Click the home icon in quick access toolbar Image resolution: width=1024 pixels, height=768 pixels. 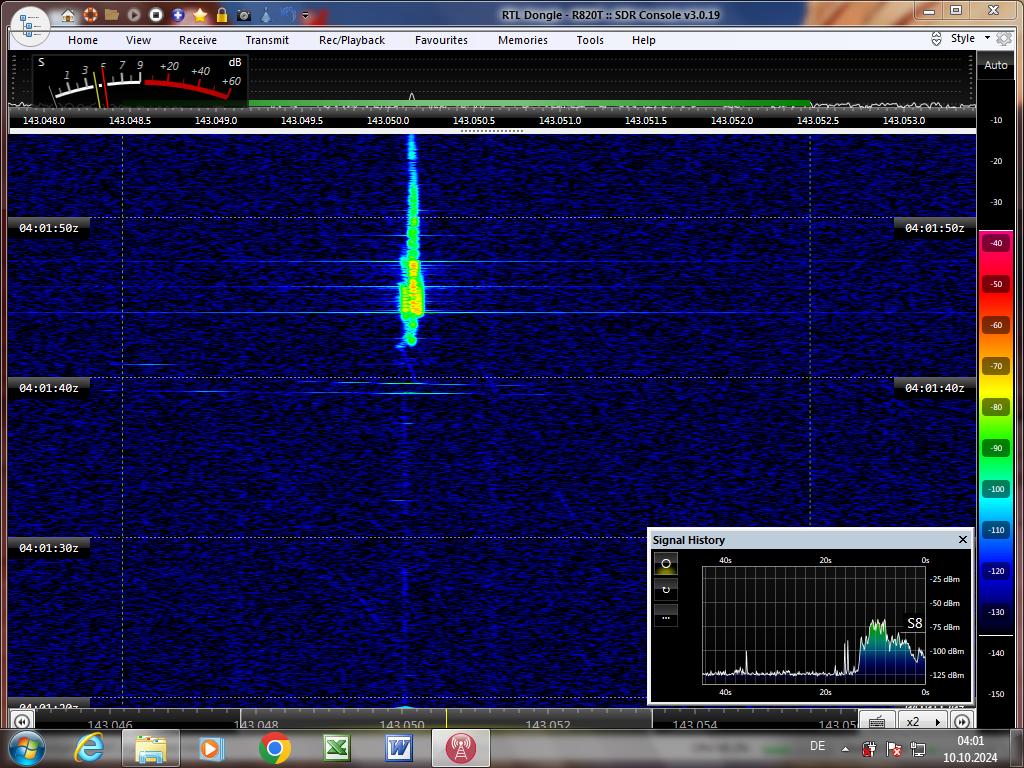pyautogui.click(x=68, y=15)
